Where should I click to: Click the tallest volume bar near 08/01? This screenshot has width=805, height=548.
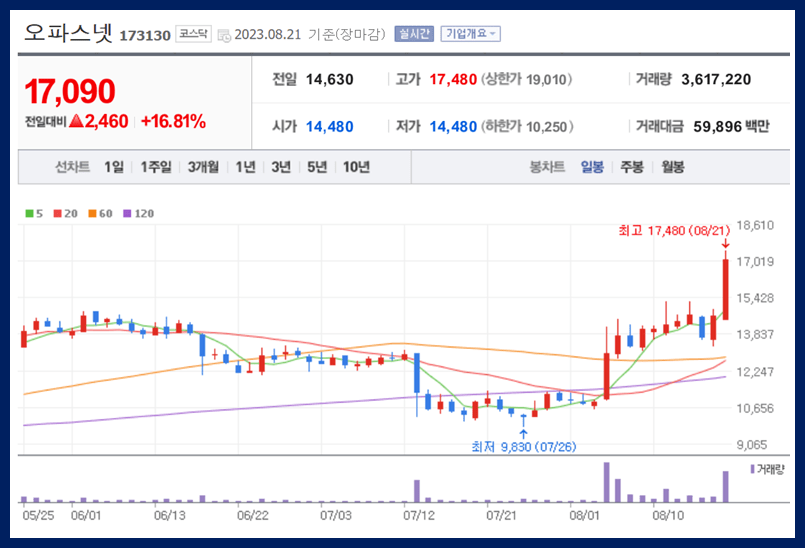(606, 482)
